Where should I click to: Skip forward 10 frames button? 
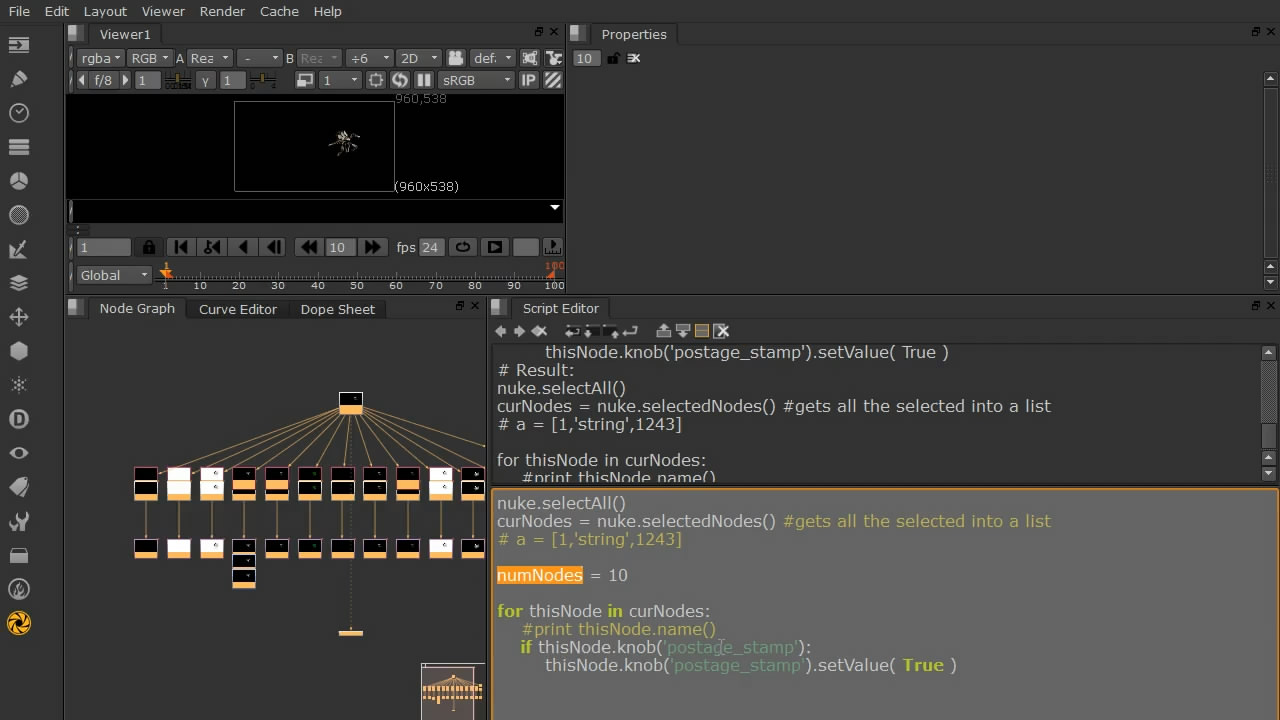pos(373,247)
